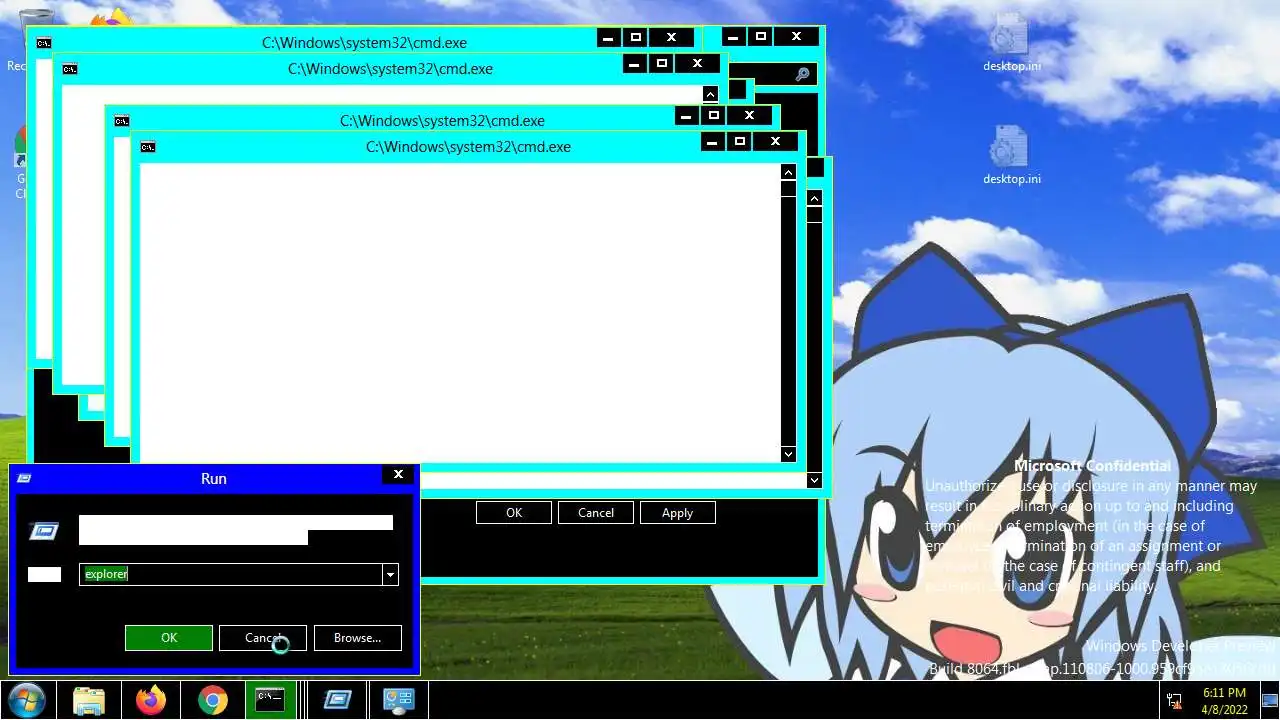Click the Run dialog taskbar button

click(x=337, y=700)
